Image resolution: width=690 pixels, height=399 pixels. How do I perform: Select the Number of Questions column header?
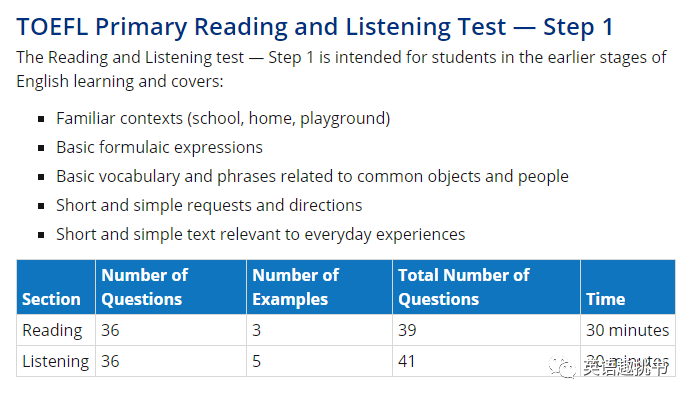click(x=171, y=287)
